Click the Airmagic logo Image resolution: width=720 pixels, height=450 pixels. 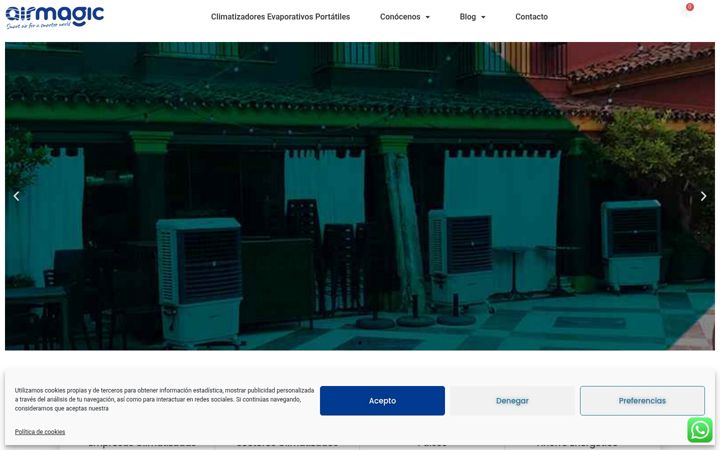pos(55,17)
